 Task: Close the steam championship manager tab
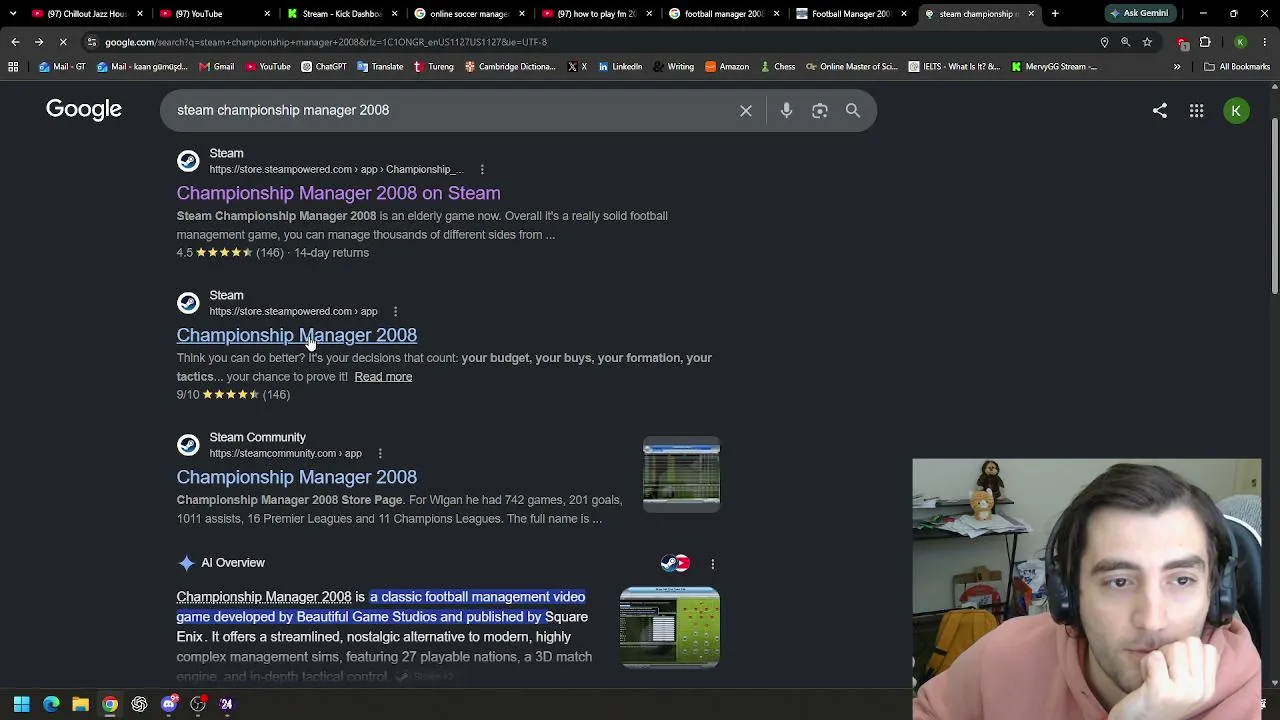point(1031,14)
